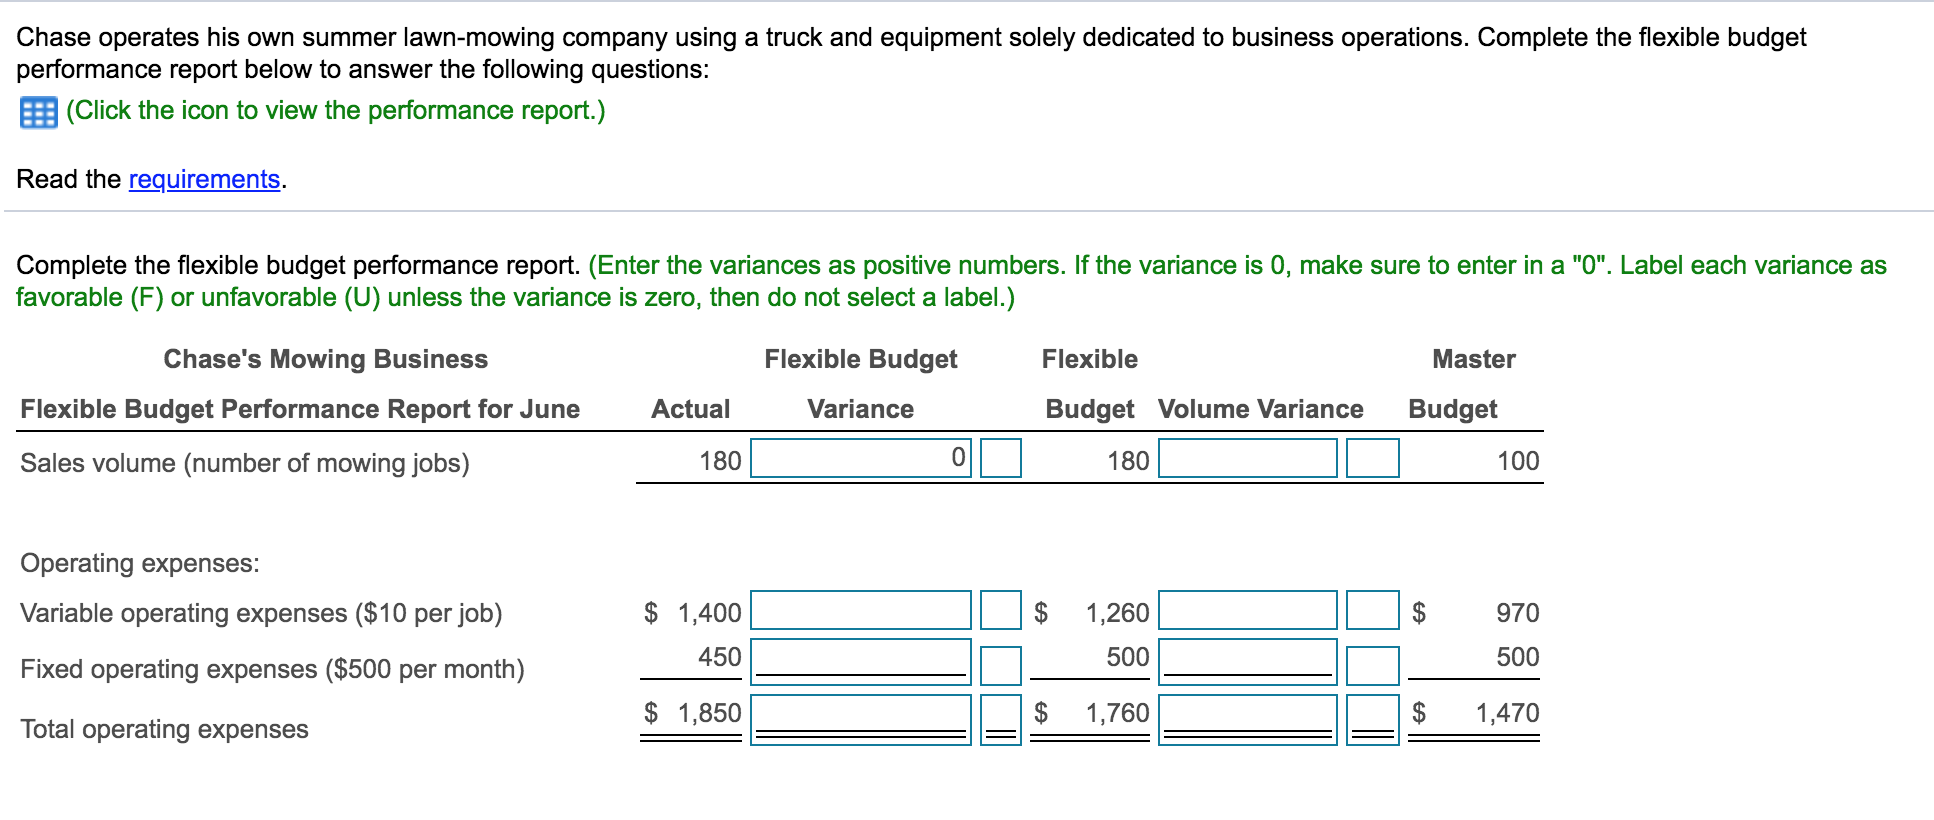The width and height of the screenshot is (1934, 820).
Task: Click the Flexible Budget total value 1,760
Action: [x=1118, y=713]
